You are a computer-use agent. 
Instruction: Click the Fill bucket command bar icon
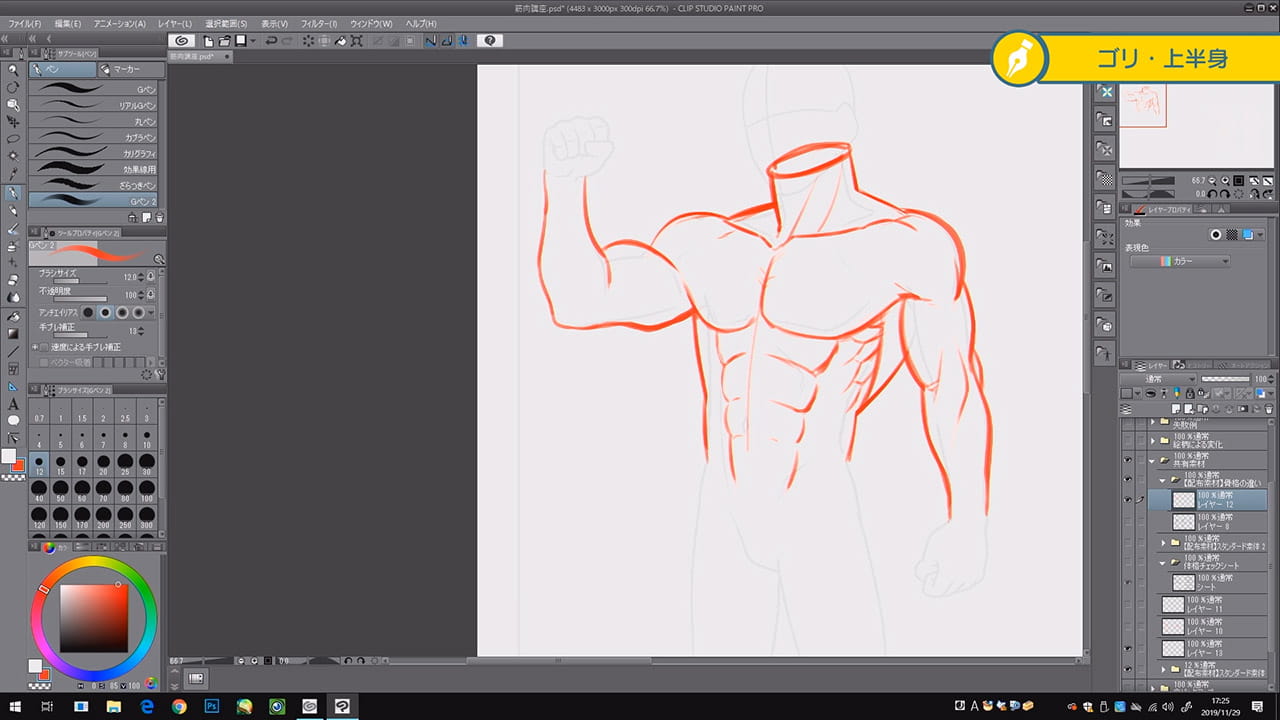(341, 41)
